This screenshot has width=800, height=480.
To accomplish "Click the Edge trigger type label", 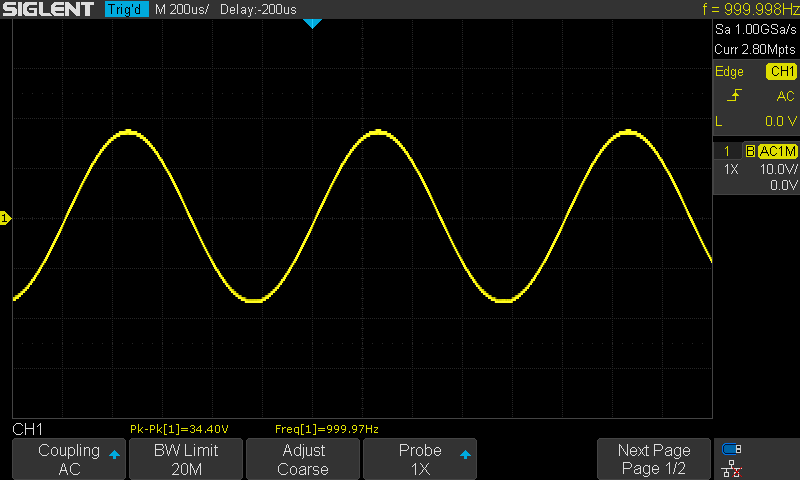I will (x=729, y=71).
